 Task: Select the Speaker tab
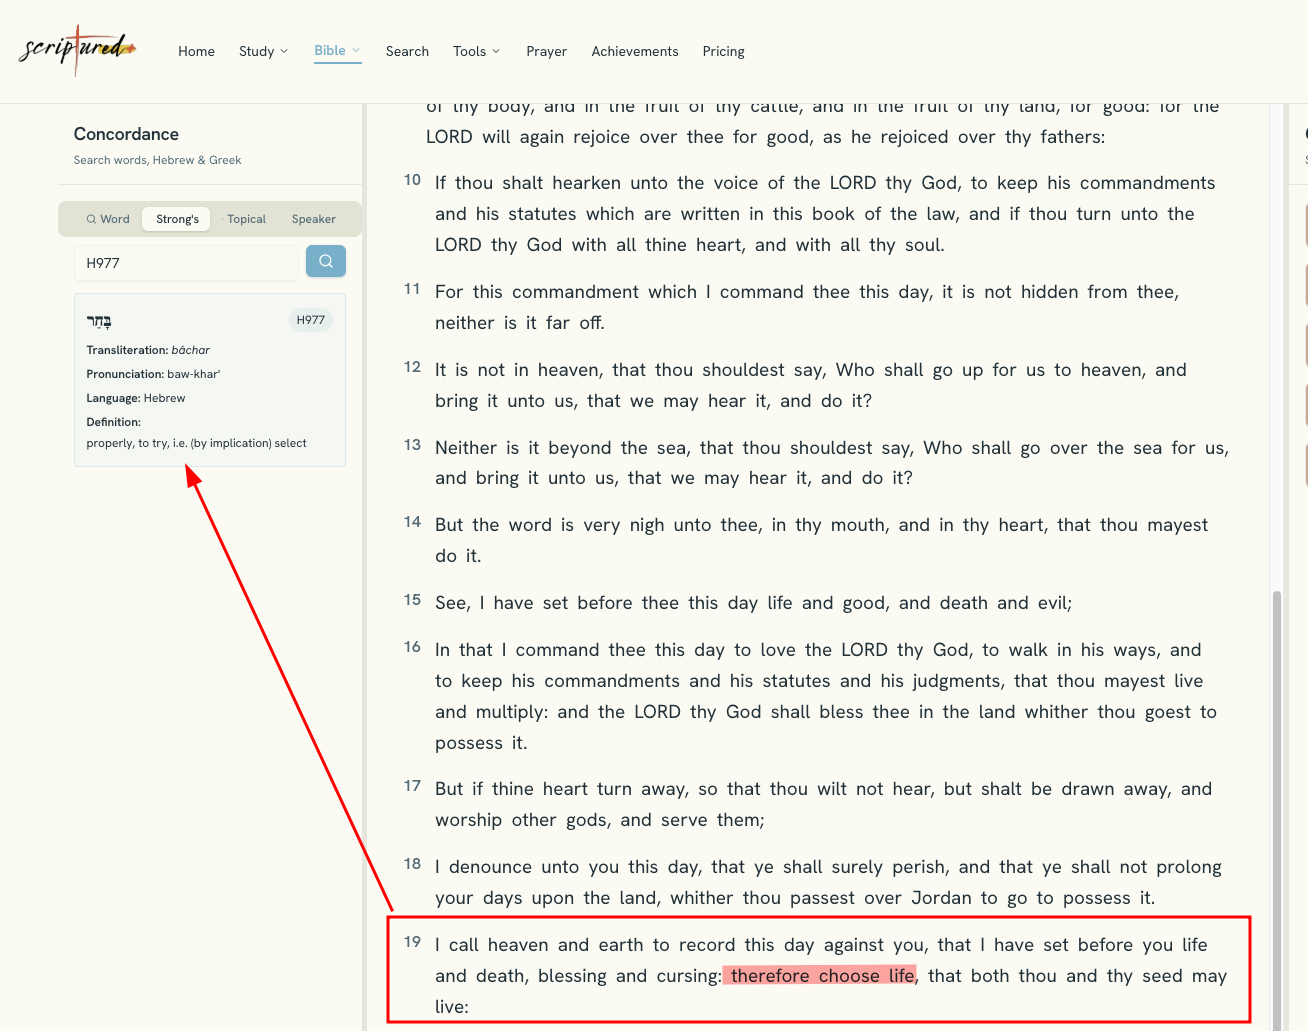tap(314, 219)
